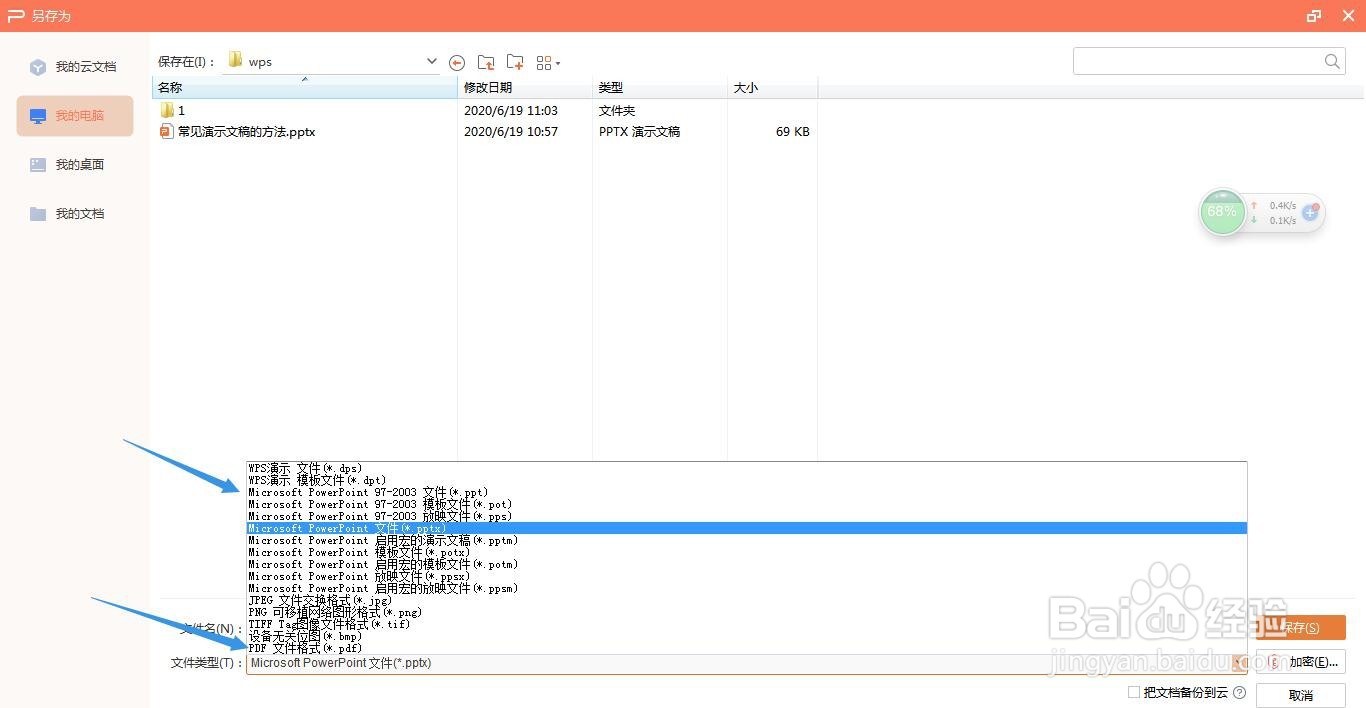
Task: Choose PowerPoint 97-2003 文件(*.ppt) type
Action: (x=747, y=492)
